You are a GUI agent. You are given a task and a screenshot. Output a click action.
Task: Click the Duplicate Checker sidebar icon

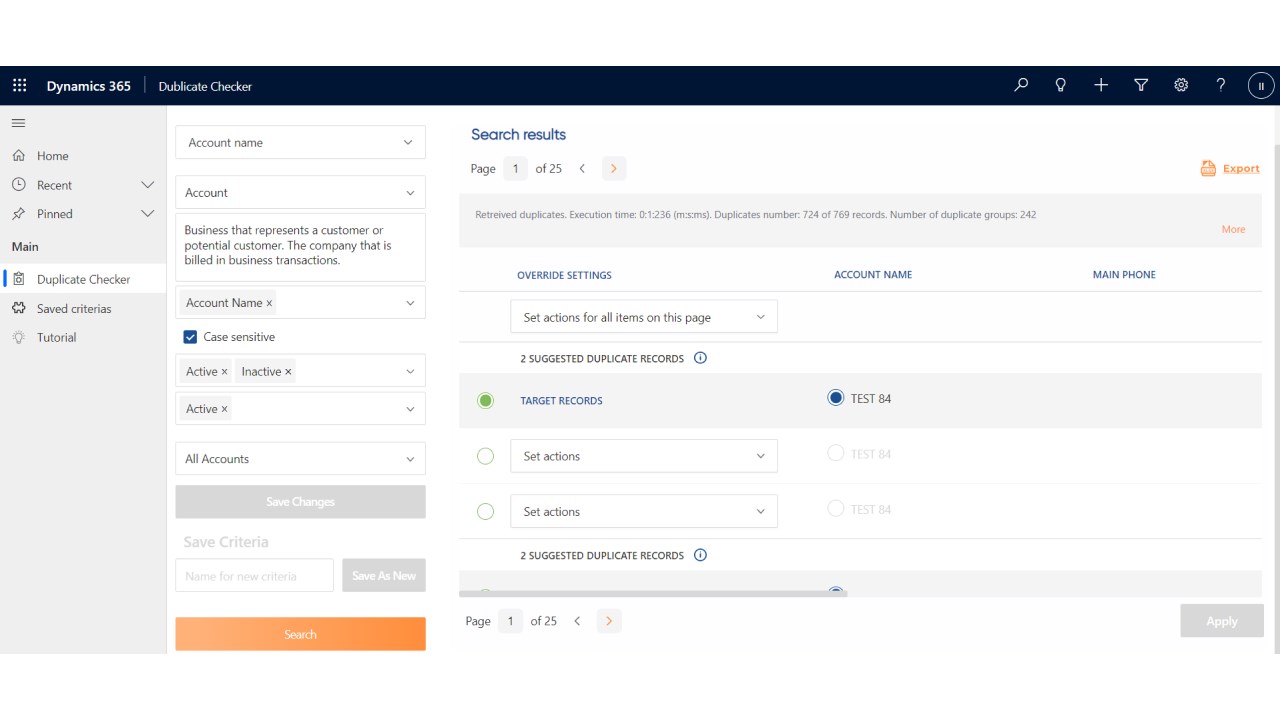pyautogui.click(x=18, y=279)
